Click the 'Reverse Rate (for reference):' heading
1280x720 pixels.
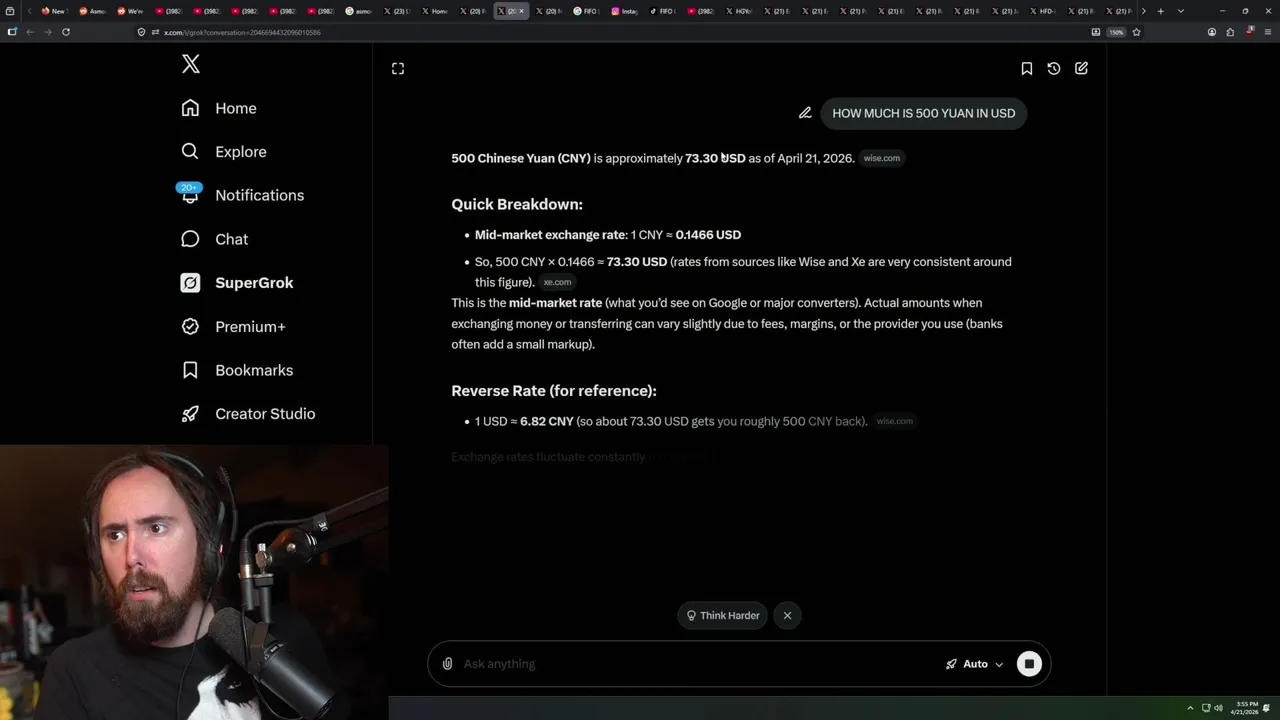554,391
